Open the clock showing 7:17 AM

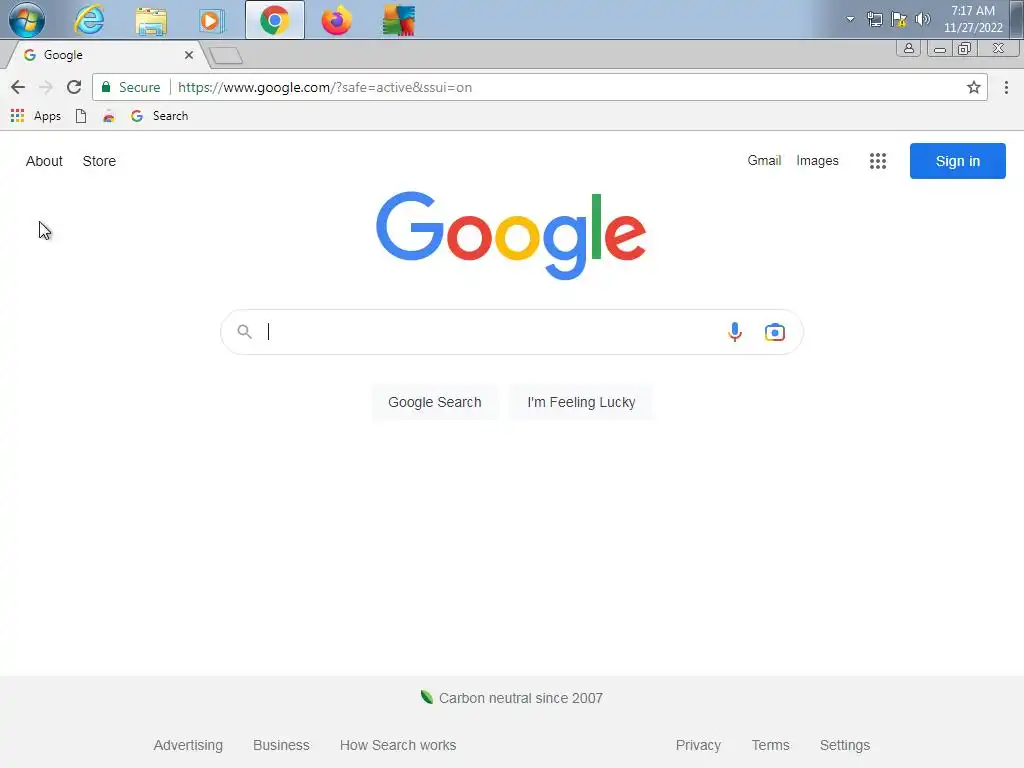point(972,19)
